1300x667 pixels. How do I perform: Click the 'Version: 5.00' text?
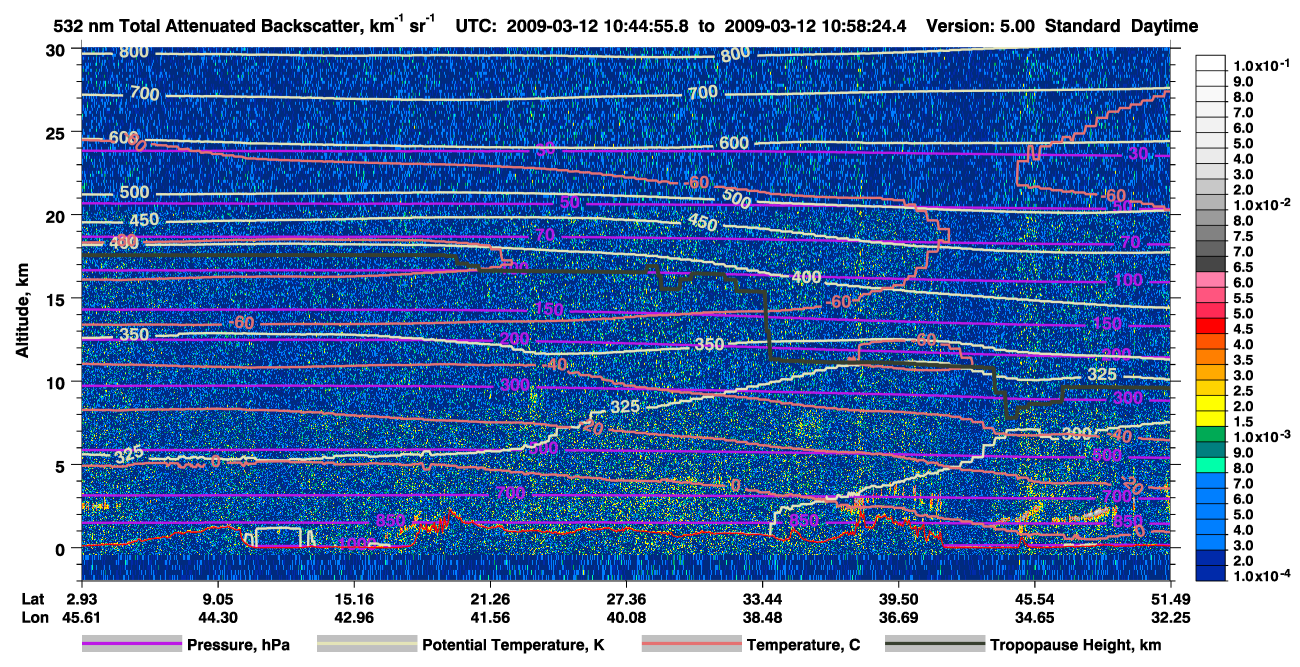point(983,27)
